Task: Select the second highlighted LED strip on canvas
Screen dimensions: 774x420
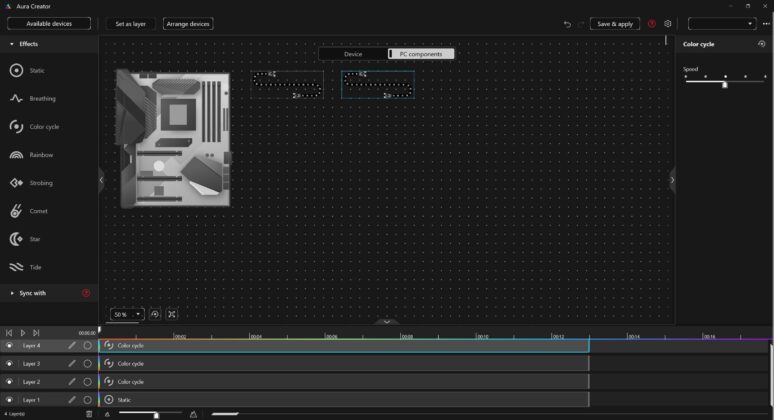Action: point(378,85)
